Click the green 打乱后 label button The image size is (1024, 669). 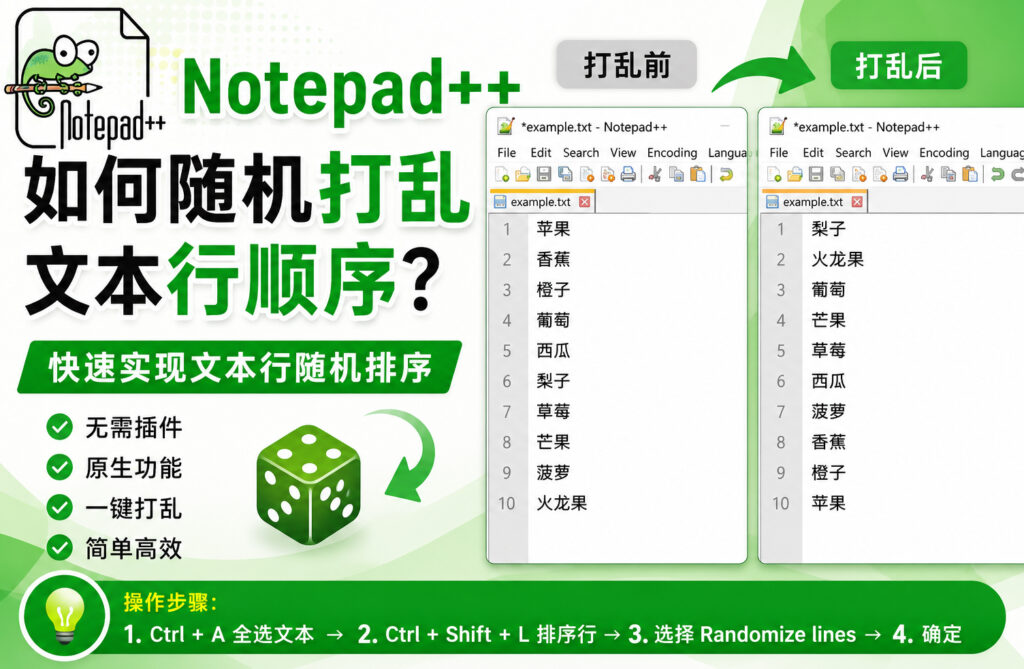point(899,65)
